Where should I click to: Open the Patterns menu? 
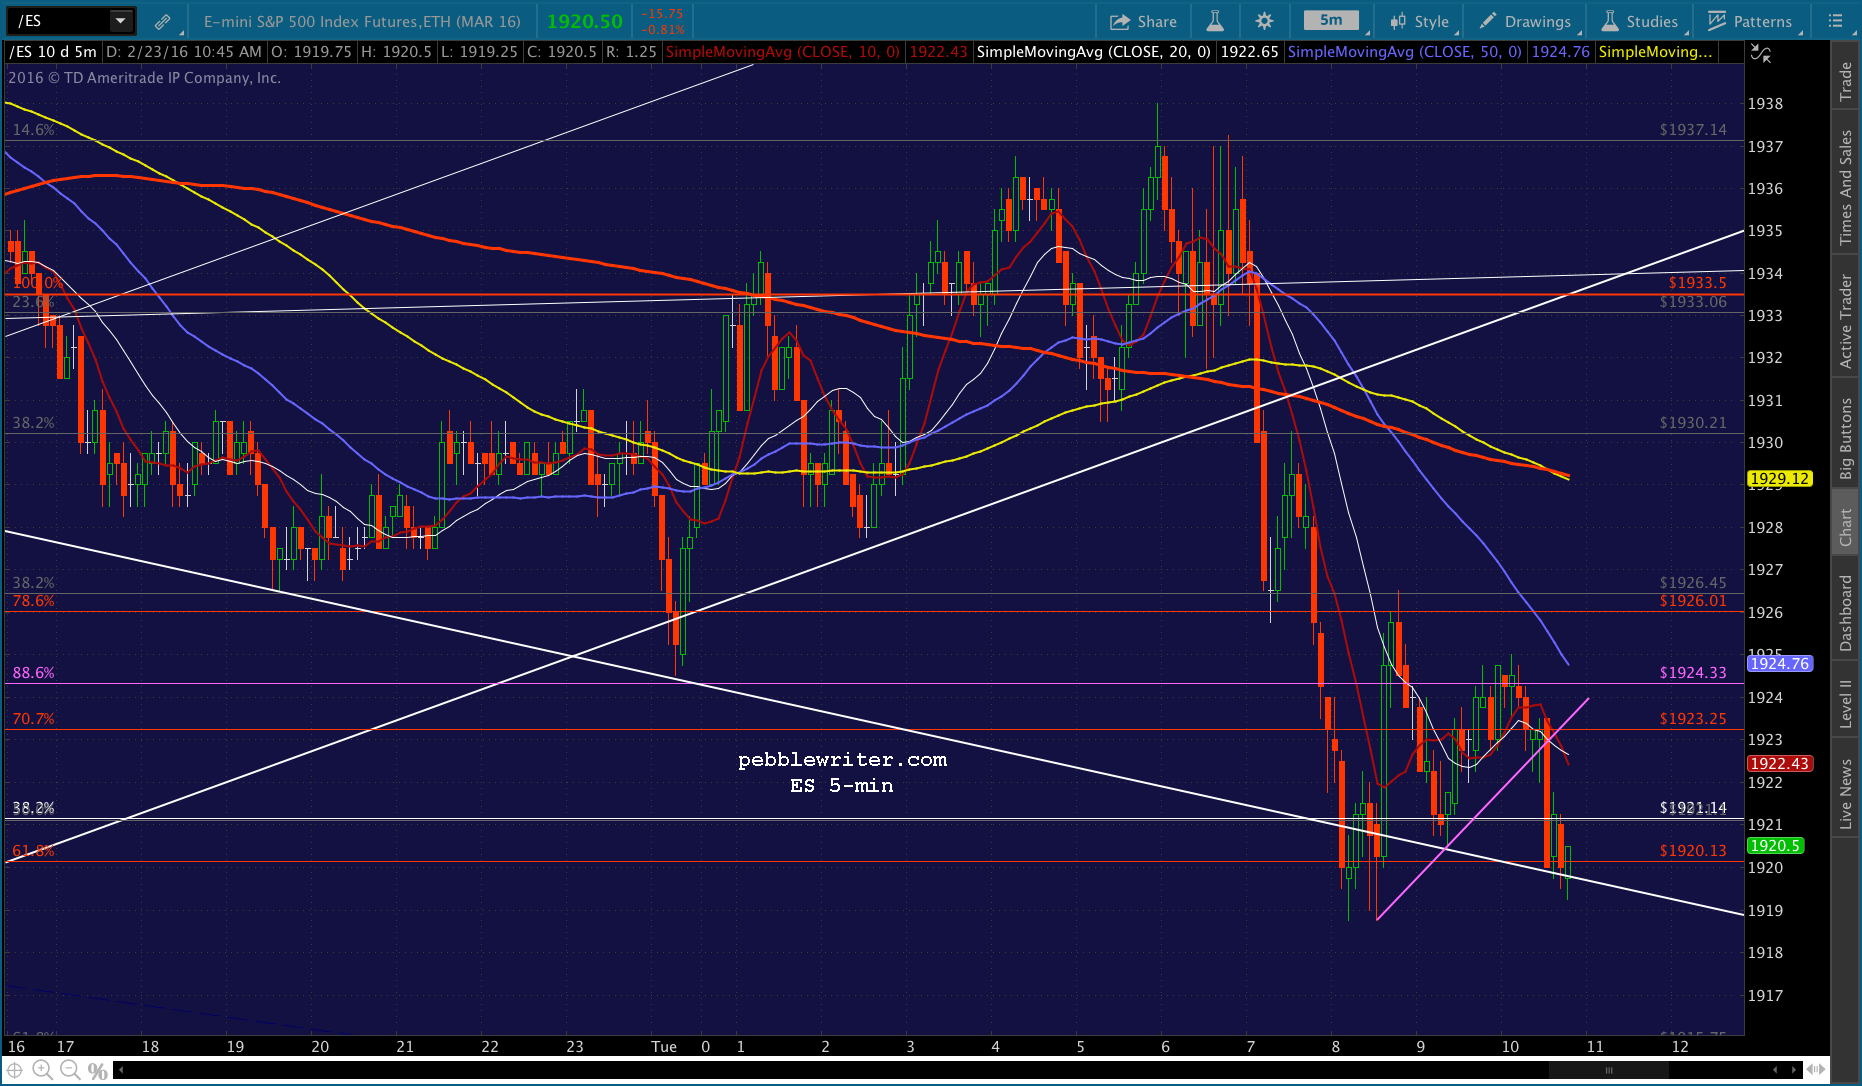point(1751,21)
